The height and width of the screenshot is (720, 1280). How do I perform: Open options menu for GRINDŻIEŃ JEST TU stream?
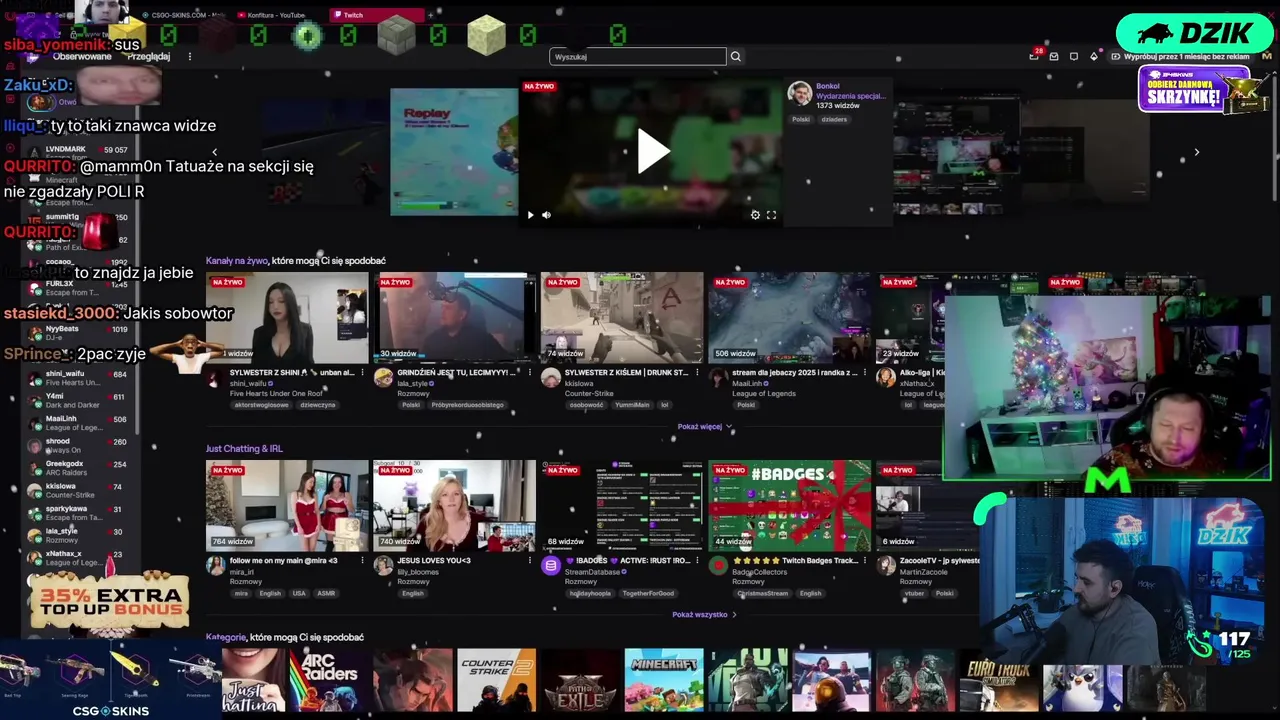[530, 372]
